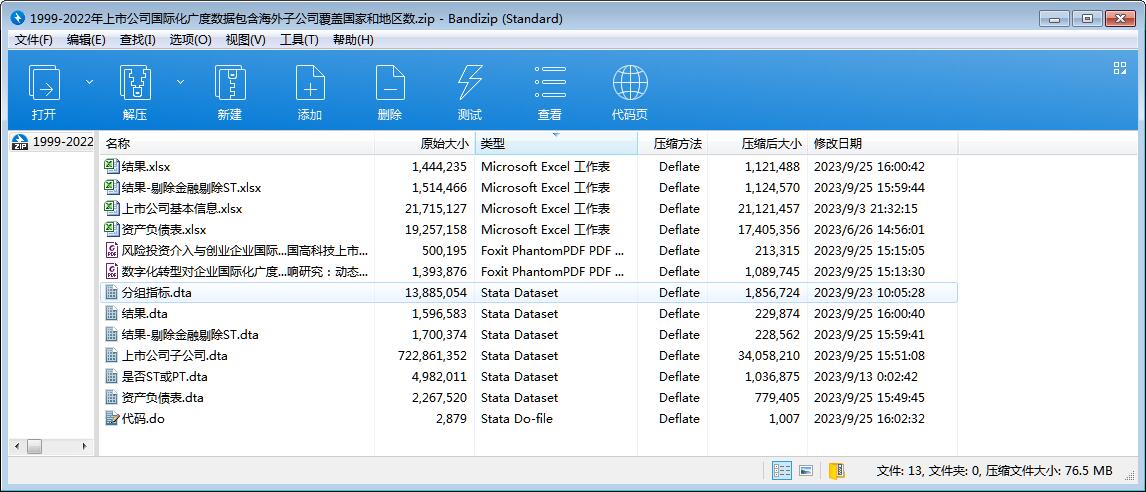Select the 1999-2022 tree node

point(64,143)
